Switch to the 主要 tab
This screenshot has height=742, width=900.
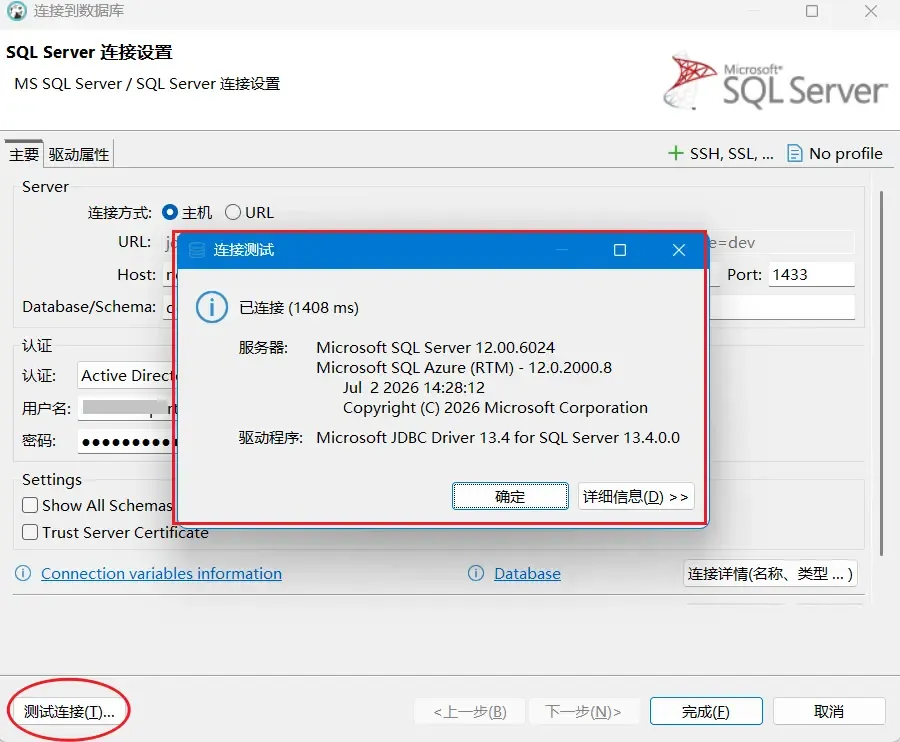[x=24, y=154]
